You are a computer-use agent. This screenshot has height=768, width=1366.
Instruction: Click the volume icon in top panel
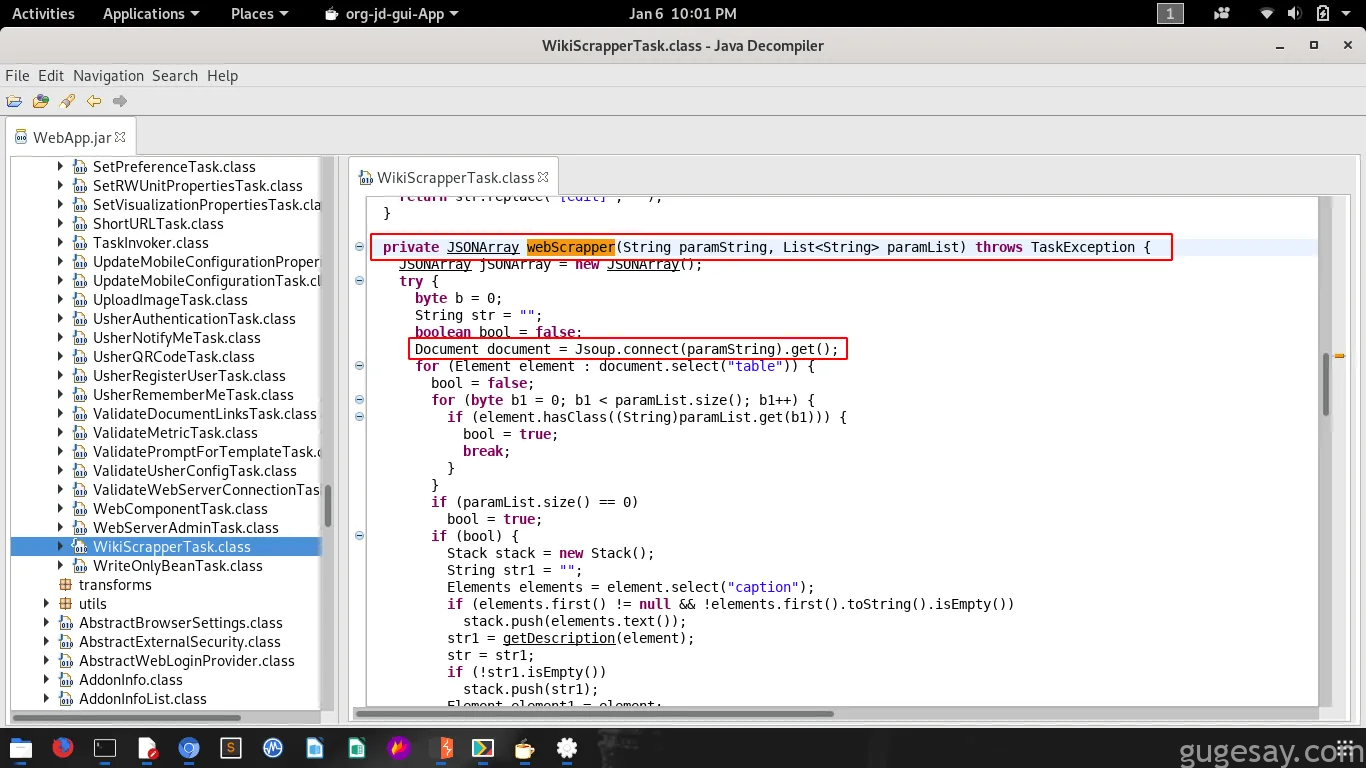[x=1295, y=14]
